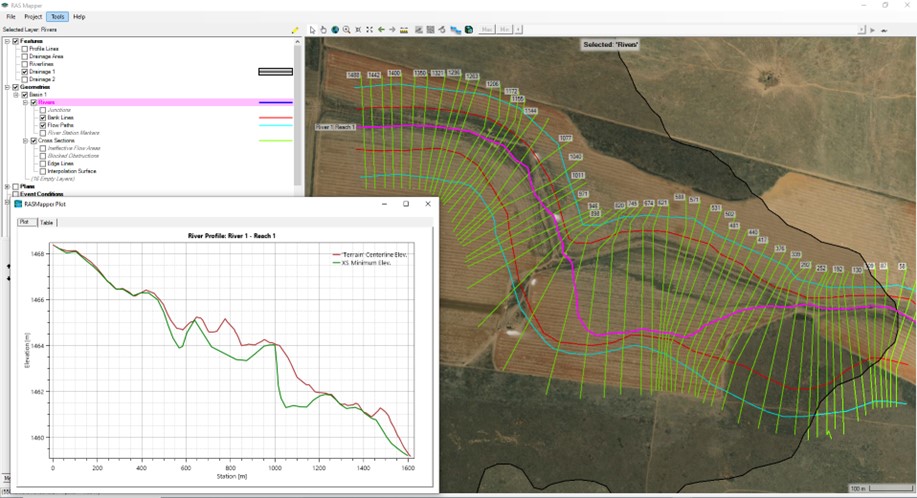Uncheck the Flow Paths layer
The height and width of the screenshot is (498, 917).
tap(43, 125)
